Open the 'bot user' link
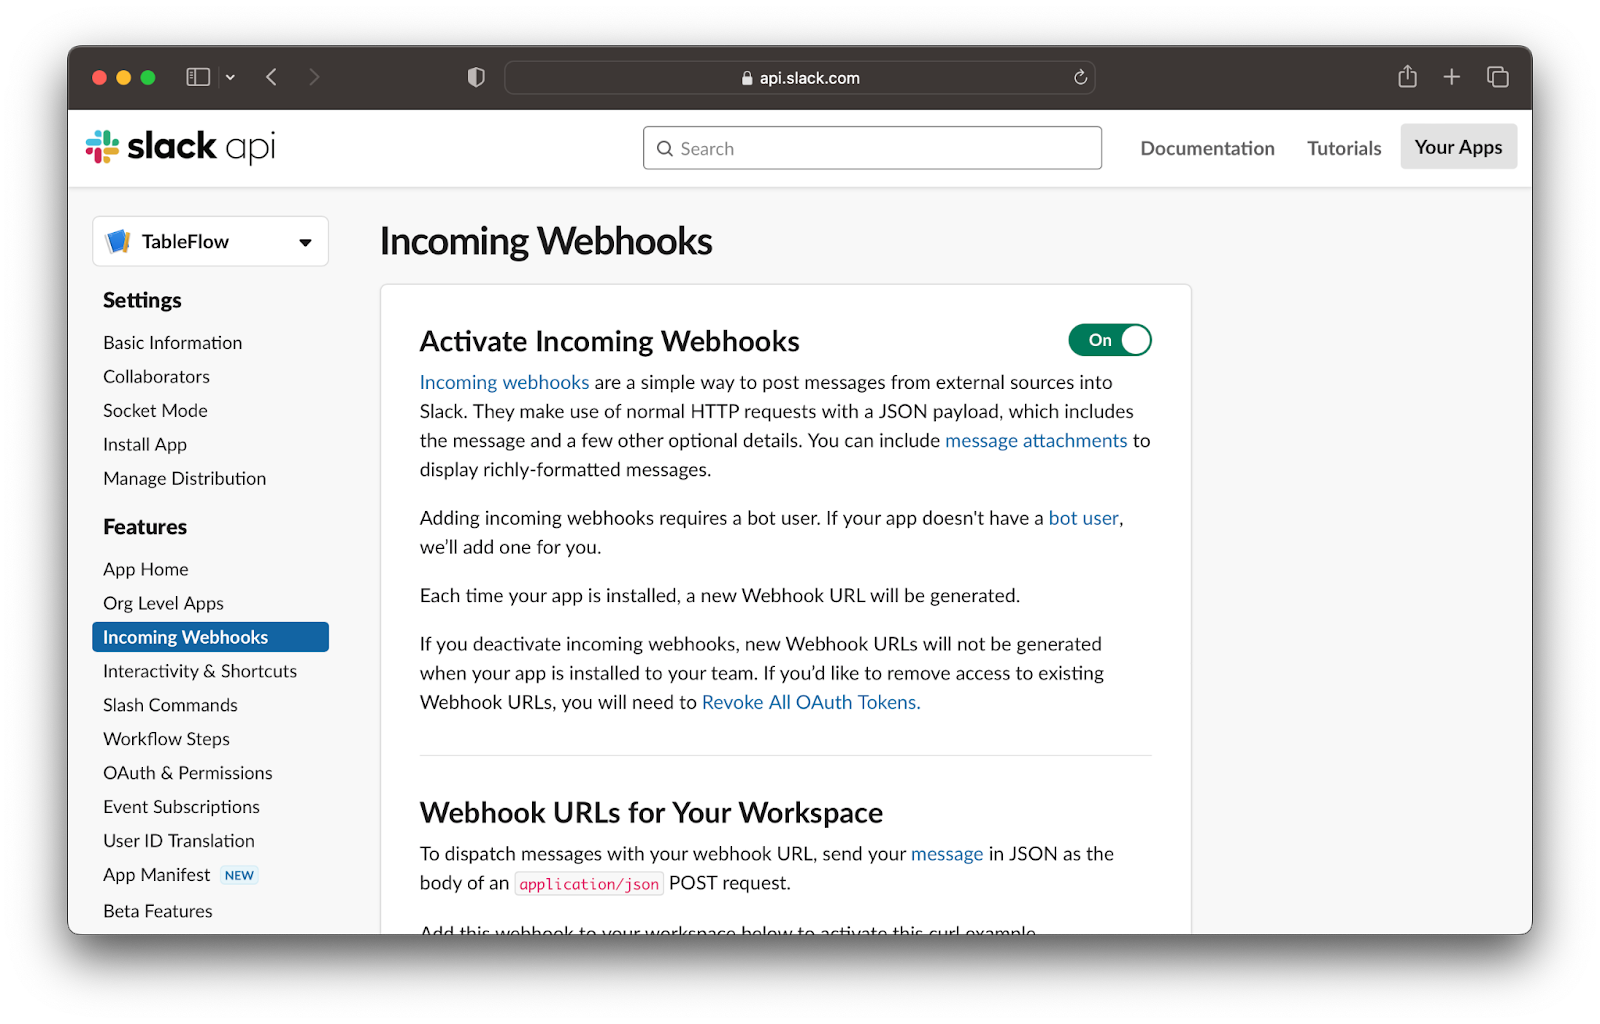The width and height of the screenshot is (1600, 1024). click(x=1084, y=518)
